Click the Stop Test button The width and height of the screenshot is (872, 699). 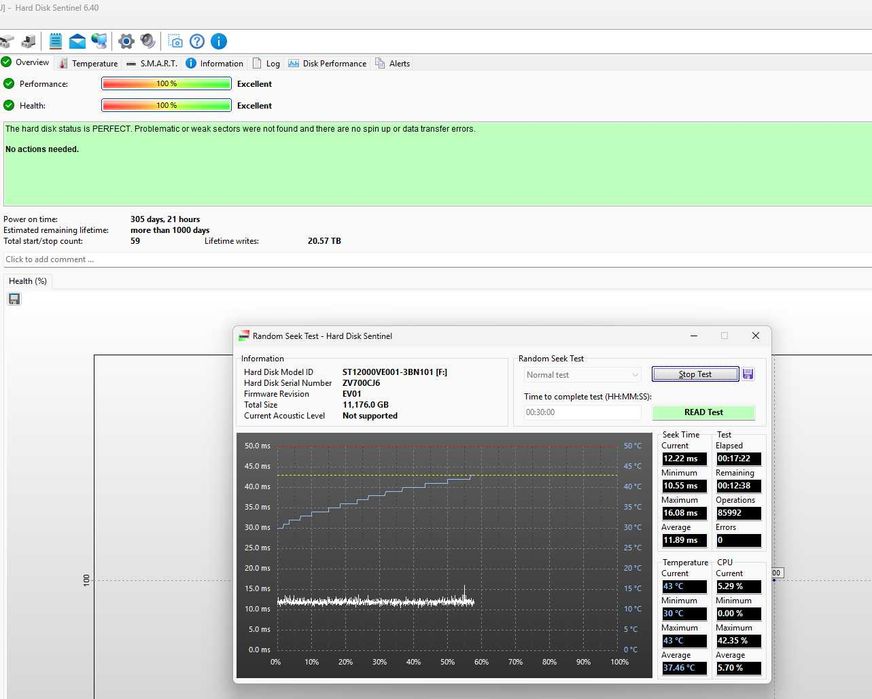pos(695,374)
